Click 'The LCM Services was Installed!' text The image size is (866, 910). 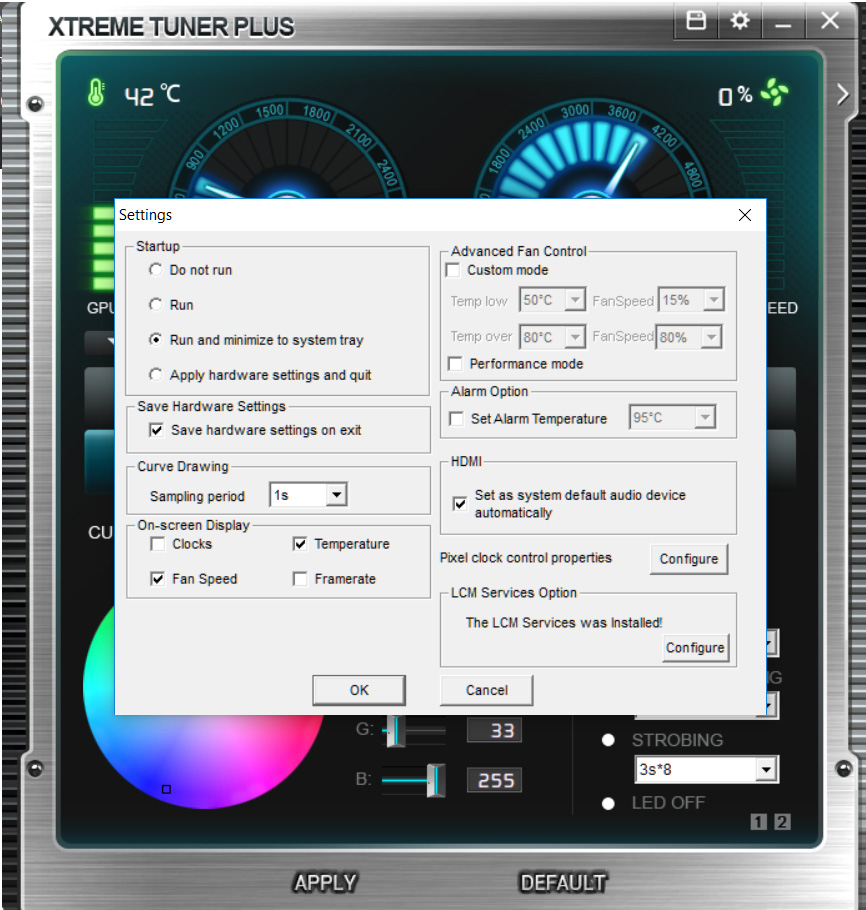tap(564, 623)
